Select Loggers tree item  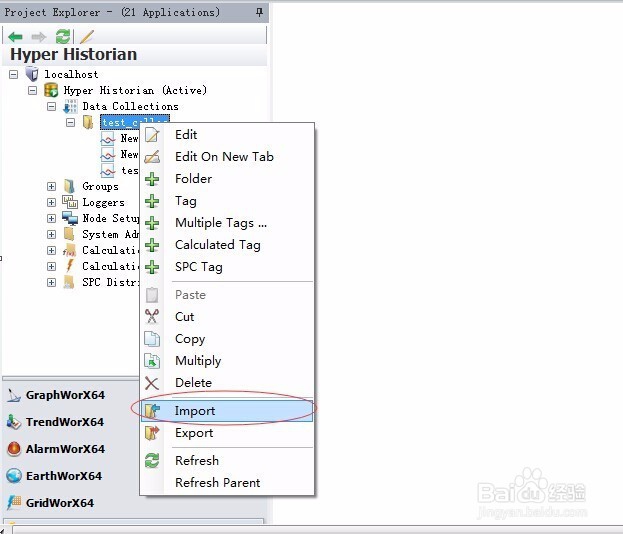103,202
